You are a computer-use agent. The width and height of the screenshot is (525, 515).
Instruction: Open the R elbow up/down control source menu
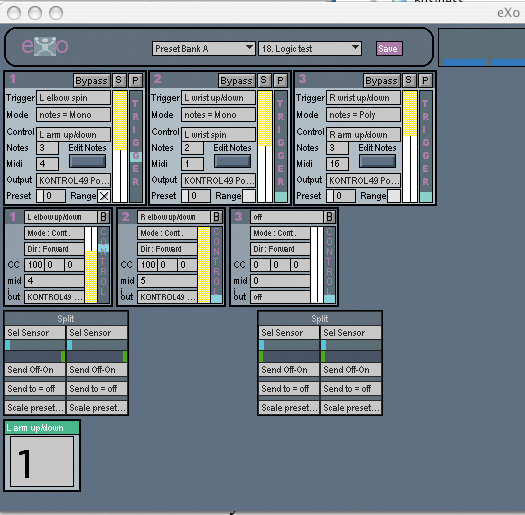coord(173,217)
